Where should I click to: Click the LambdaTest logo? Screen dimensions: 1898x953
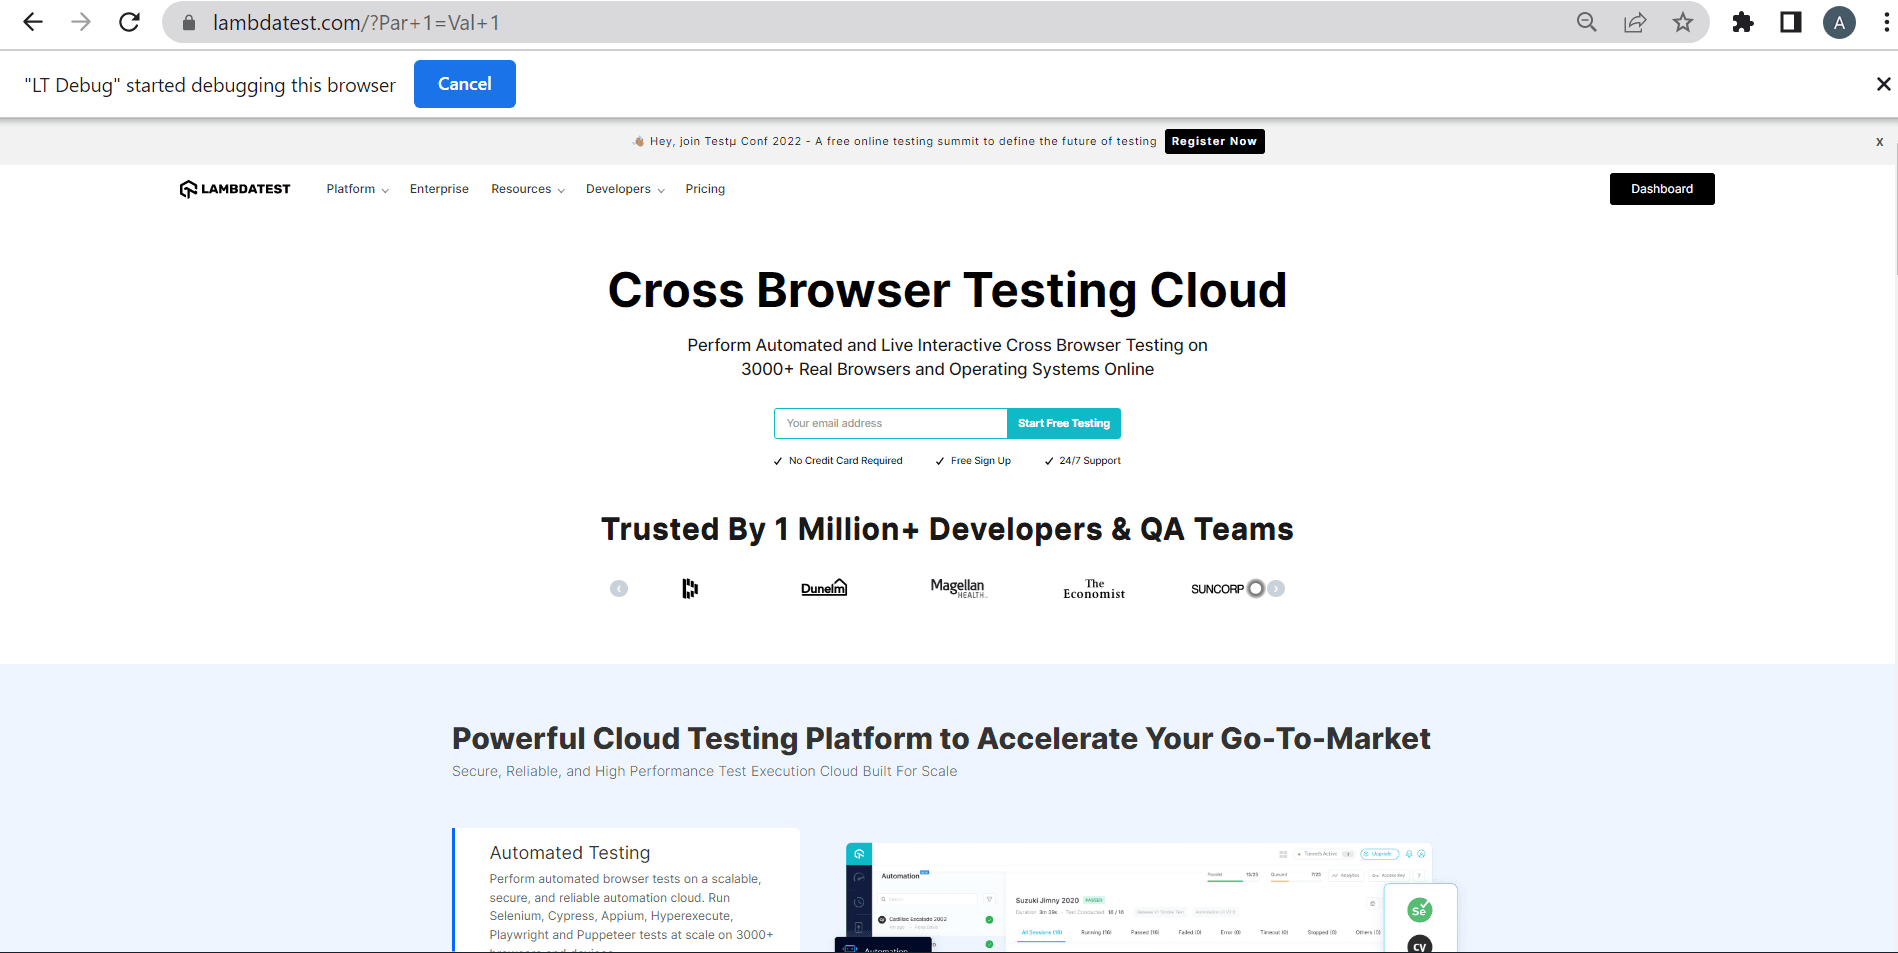(233, 188)
